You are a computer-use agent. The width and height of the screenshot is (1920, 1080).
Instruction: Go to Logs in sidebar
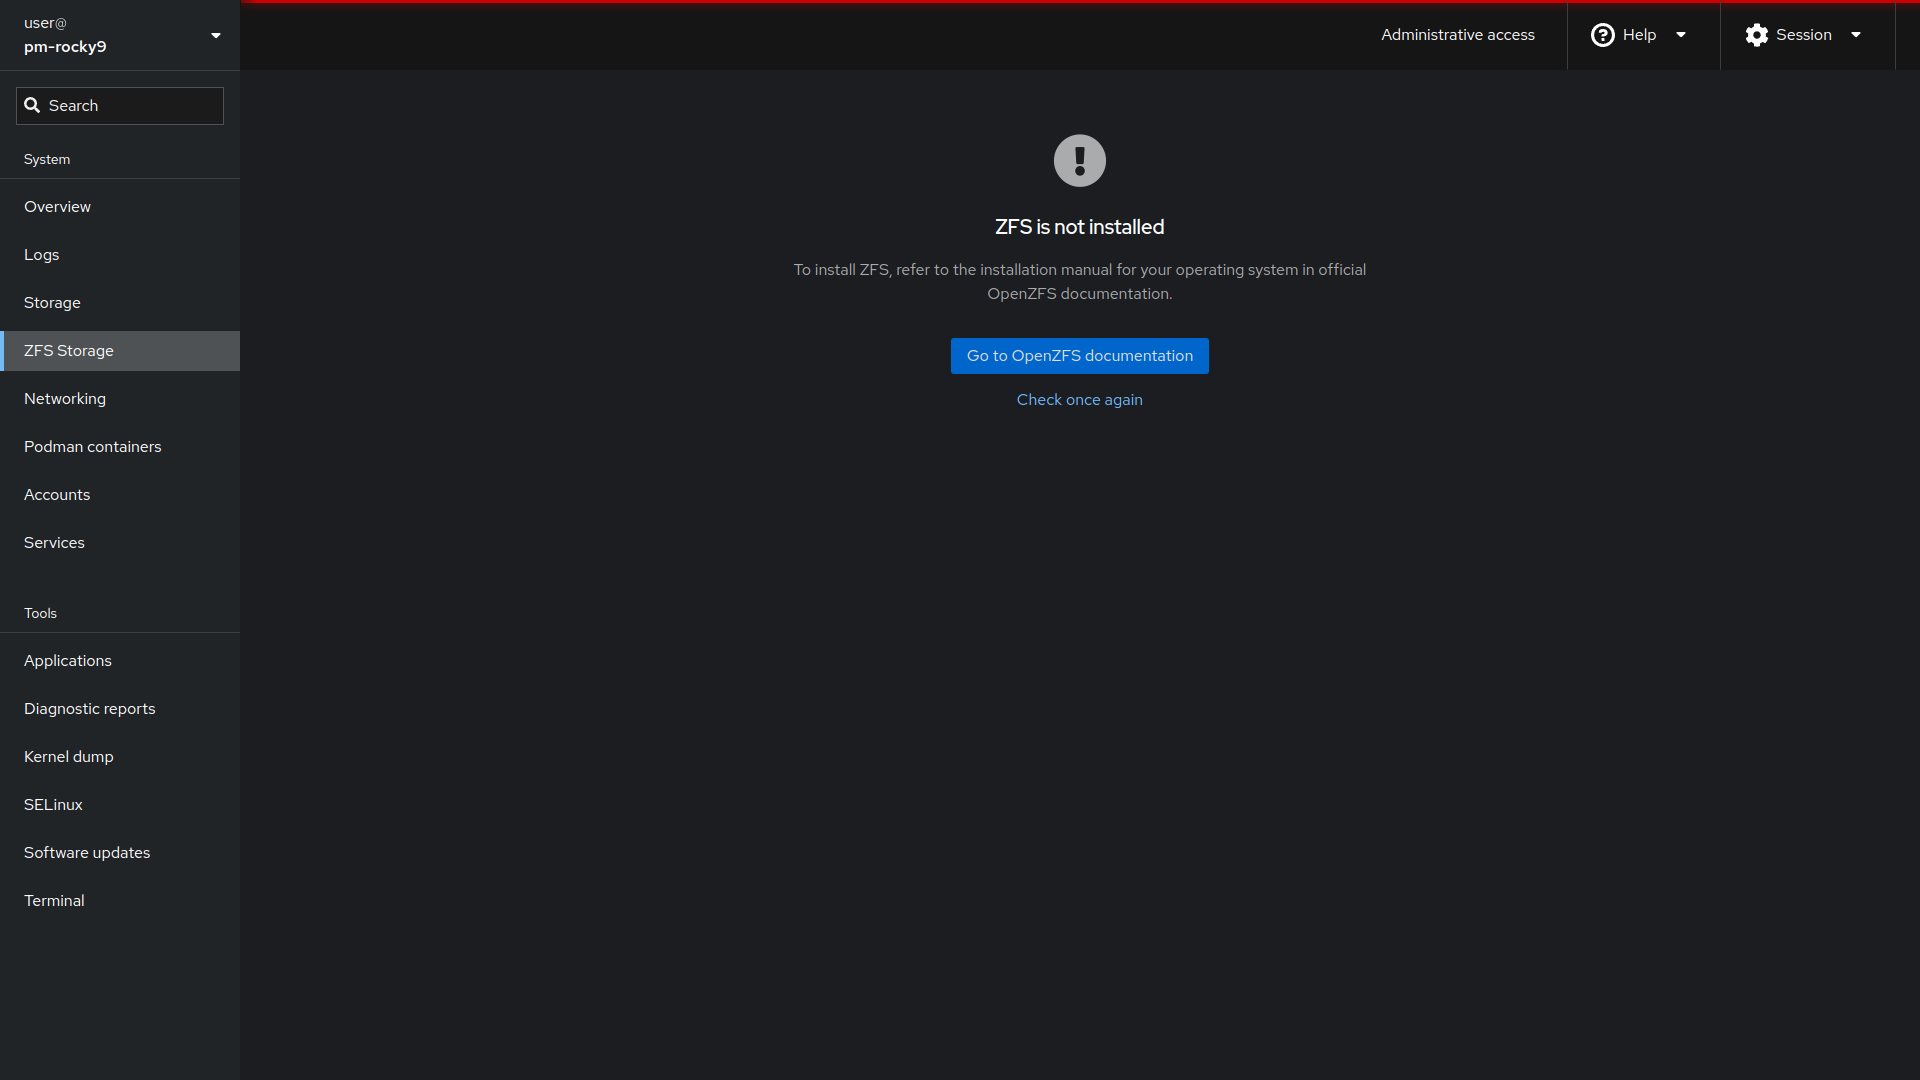tap(120, 255)
